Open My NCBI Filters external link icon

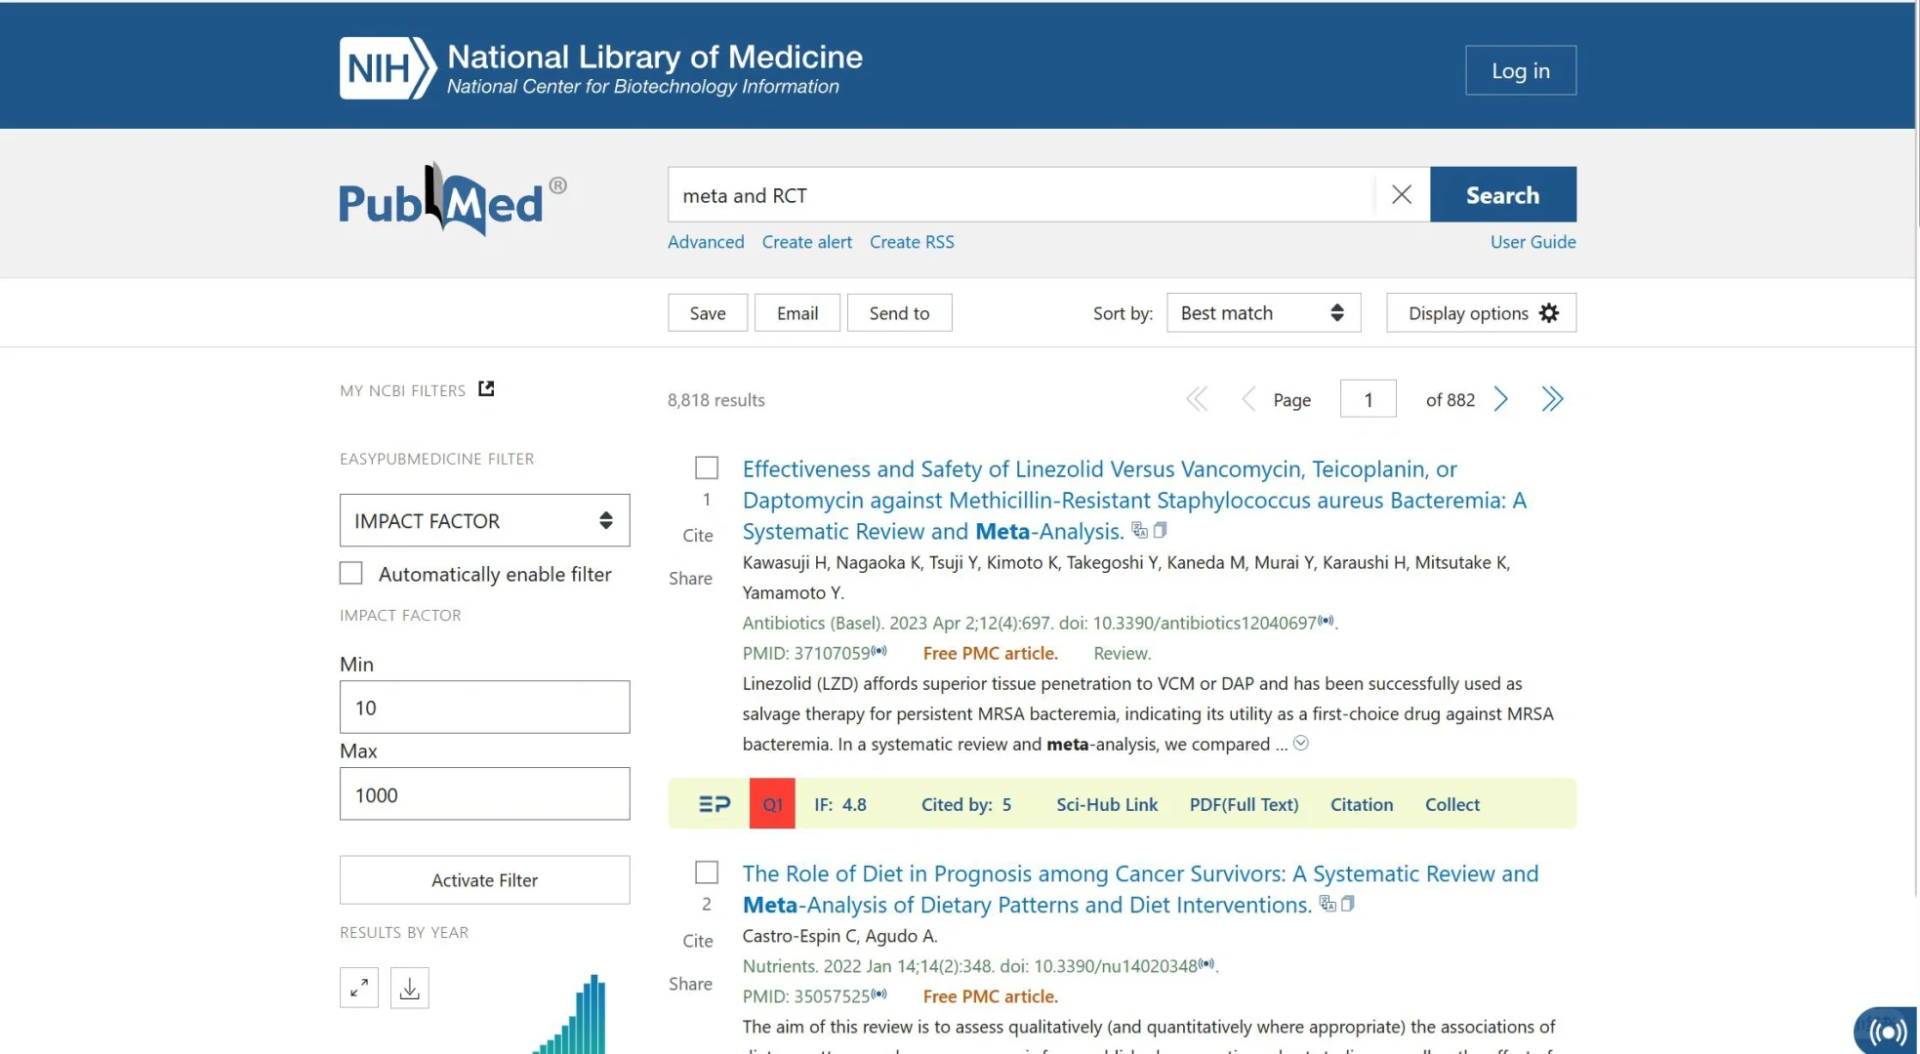[x=486, y=389]
